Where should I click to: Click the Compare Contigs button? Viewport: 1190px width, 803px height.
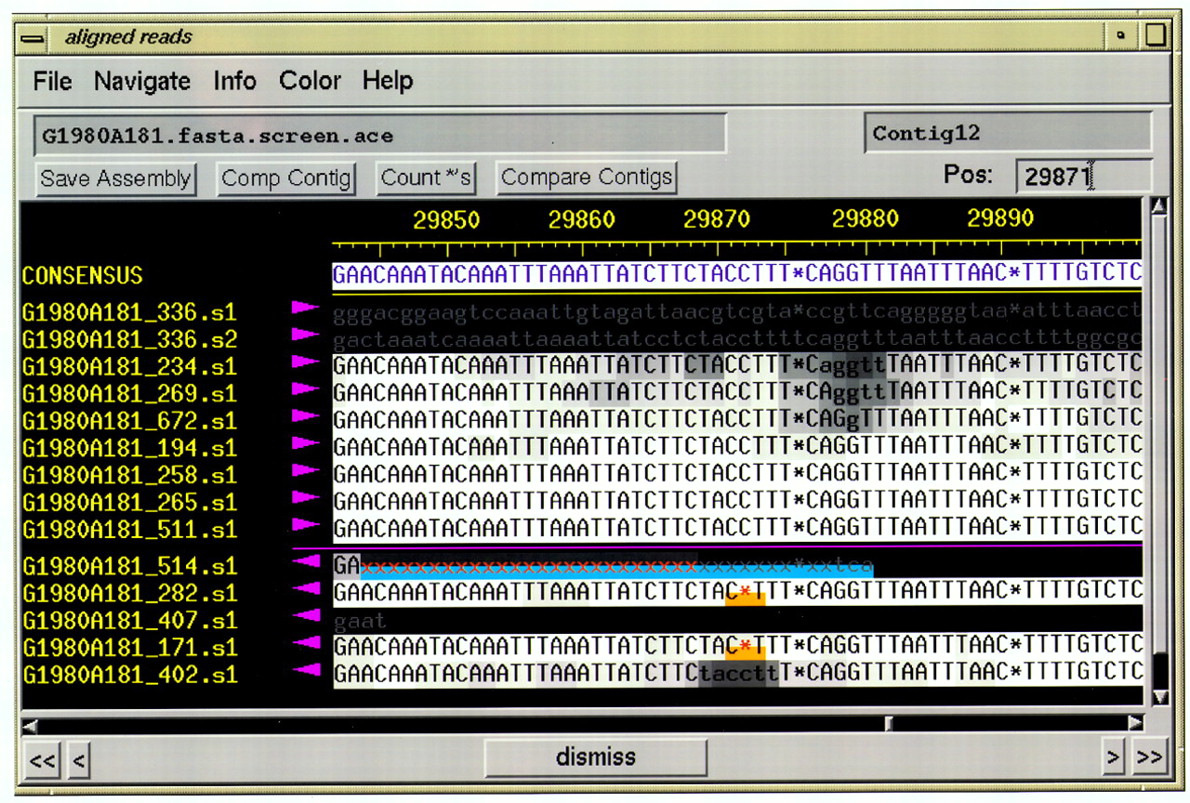click(x=587, y=177)
